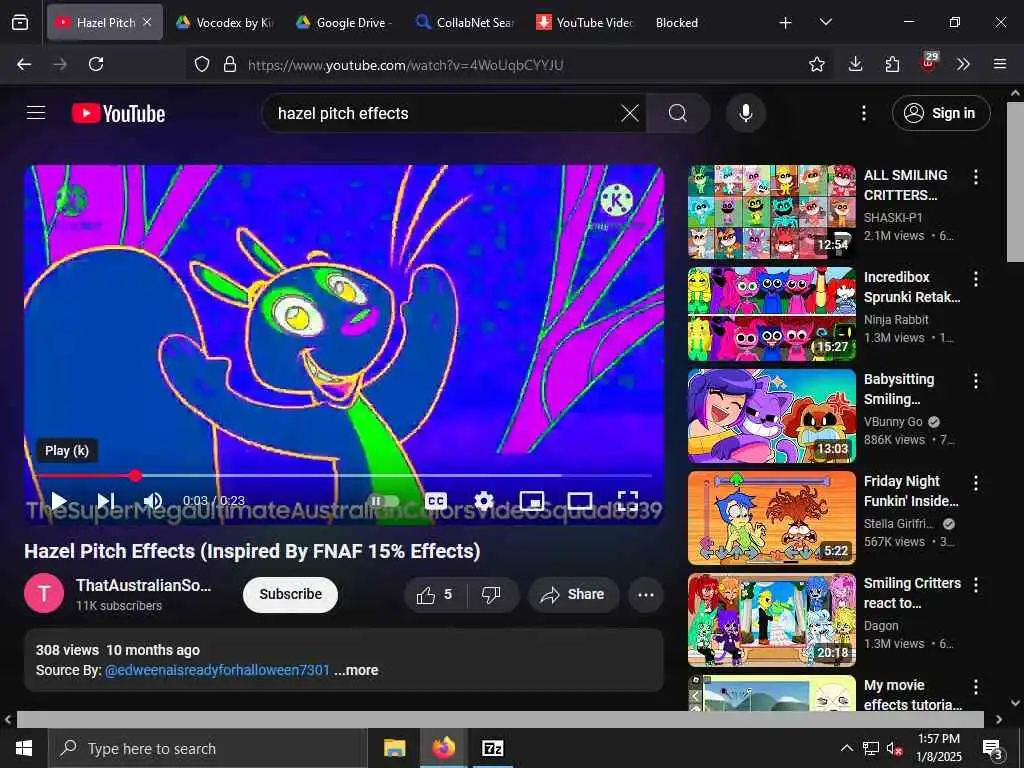Open options for Friday Night Funkin' video

point(976,483)
